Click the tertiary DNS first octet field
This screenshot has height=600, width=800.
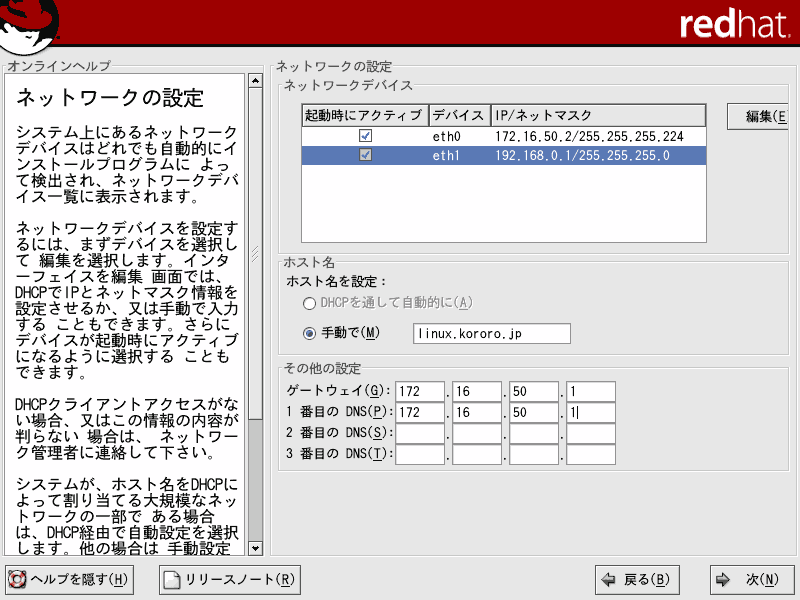[420, 454]
